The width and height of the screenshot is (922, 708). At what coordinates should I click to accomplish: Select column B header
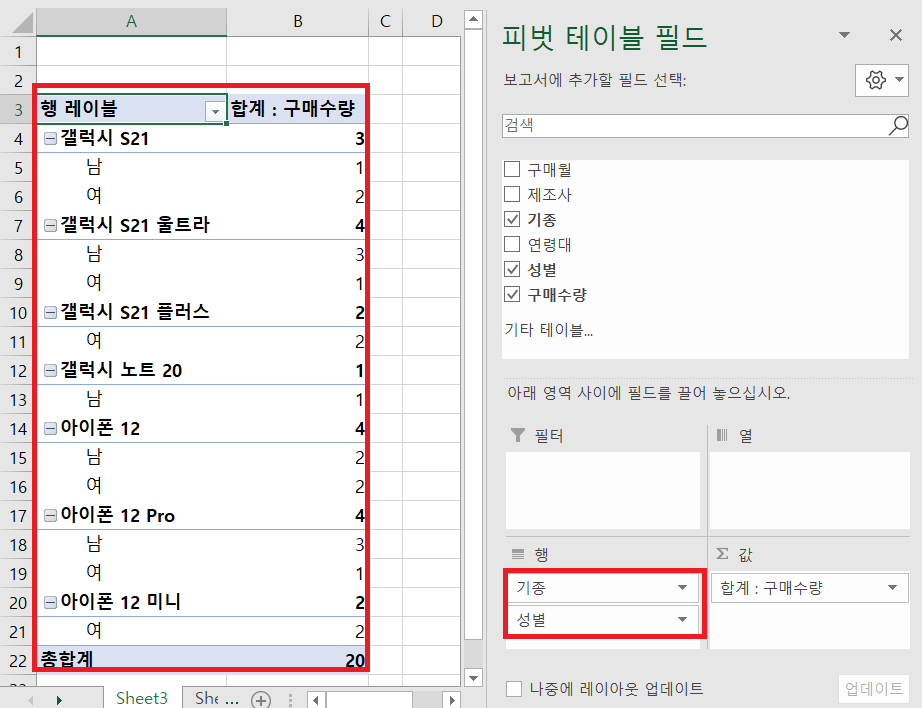298,22
